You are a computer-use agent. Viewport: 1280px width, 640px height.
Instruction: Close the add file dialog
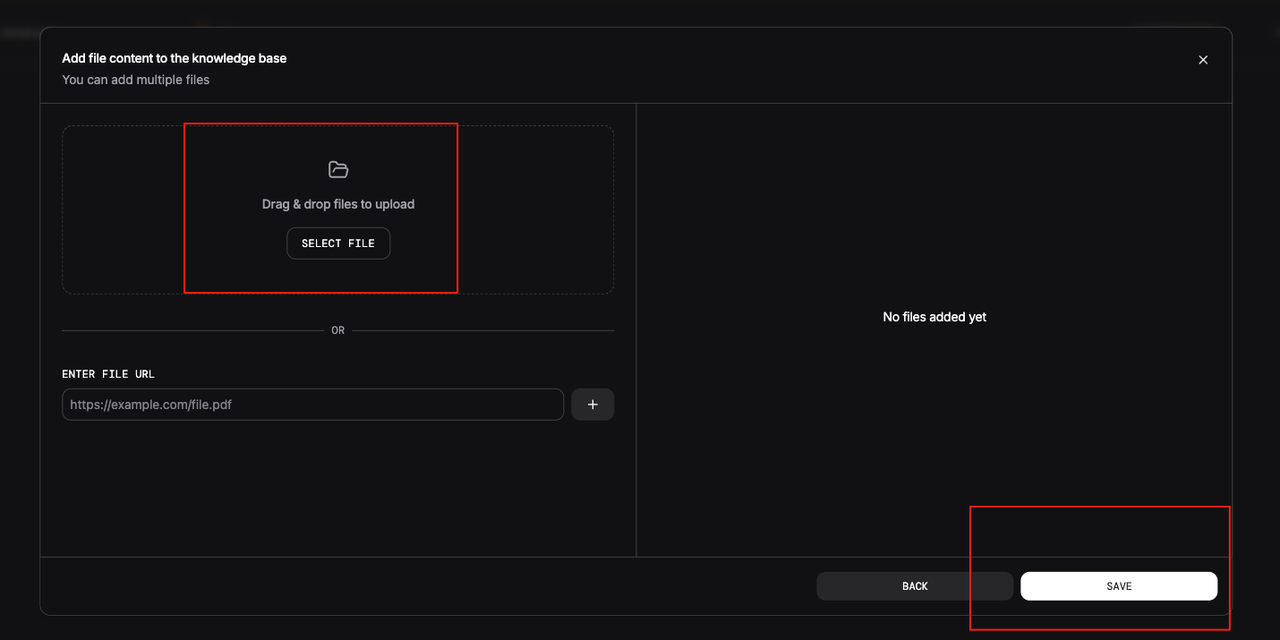1203,60
